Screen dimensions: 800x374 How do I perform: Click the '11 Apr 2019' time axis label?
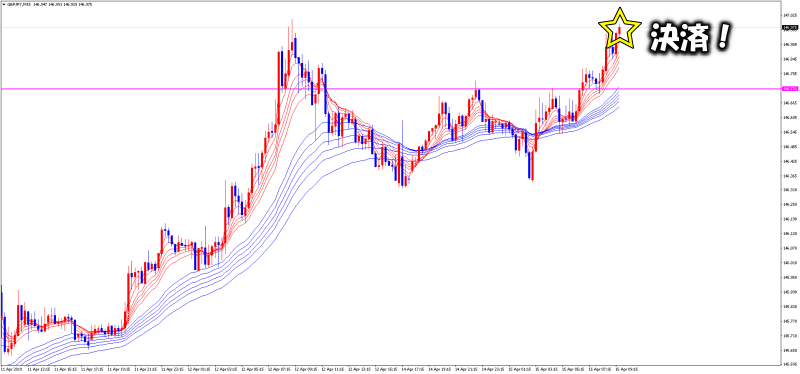pyautogui.click(x=10, y=368)
